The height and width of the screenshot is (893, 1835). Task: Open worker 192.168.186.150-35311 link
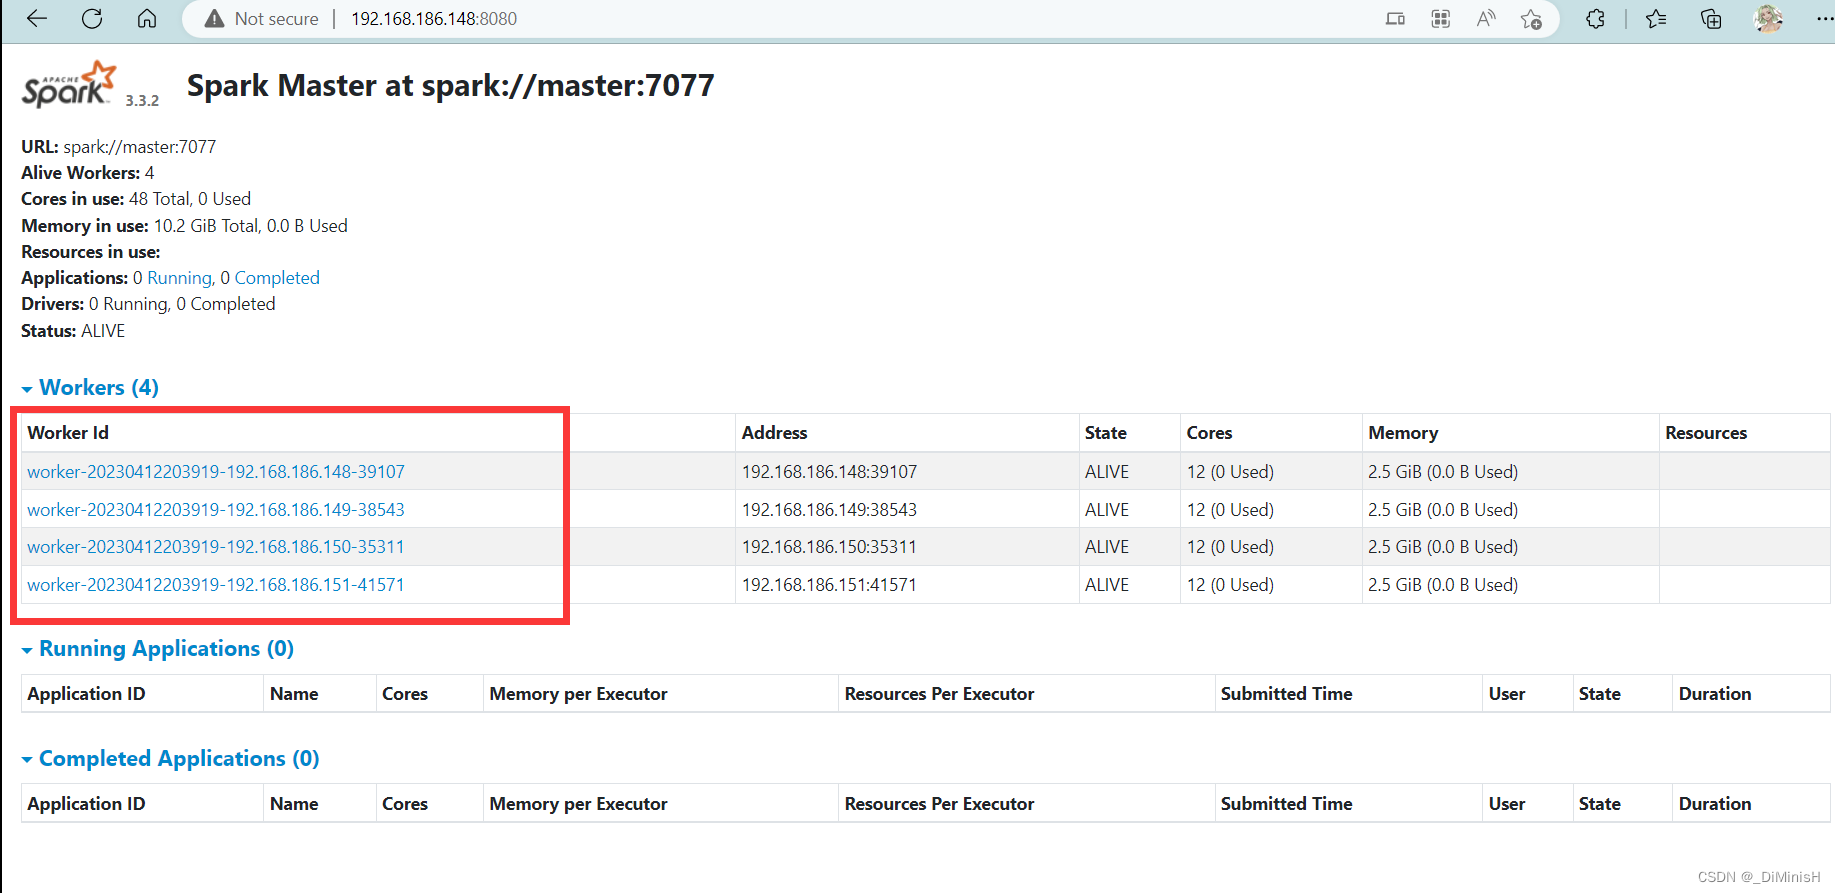click(x=216, y=547)
